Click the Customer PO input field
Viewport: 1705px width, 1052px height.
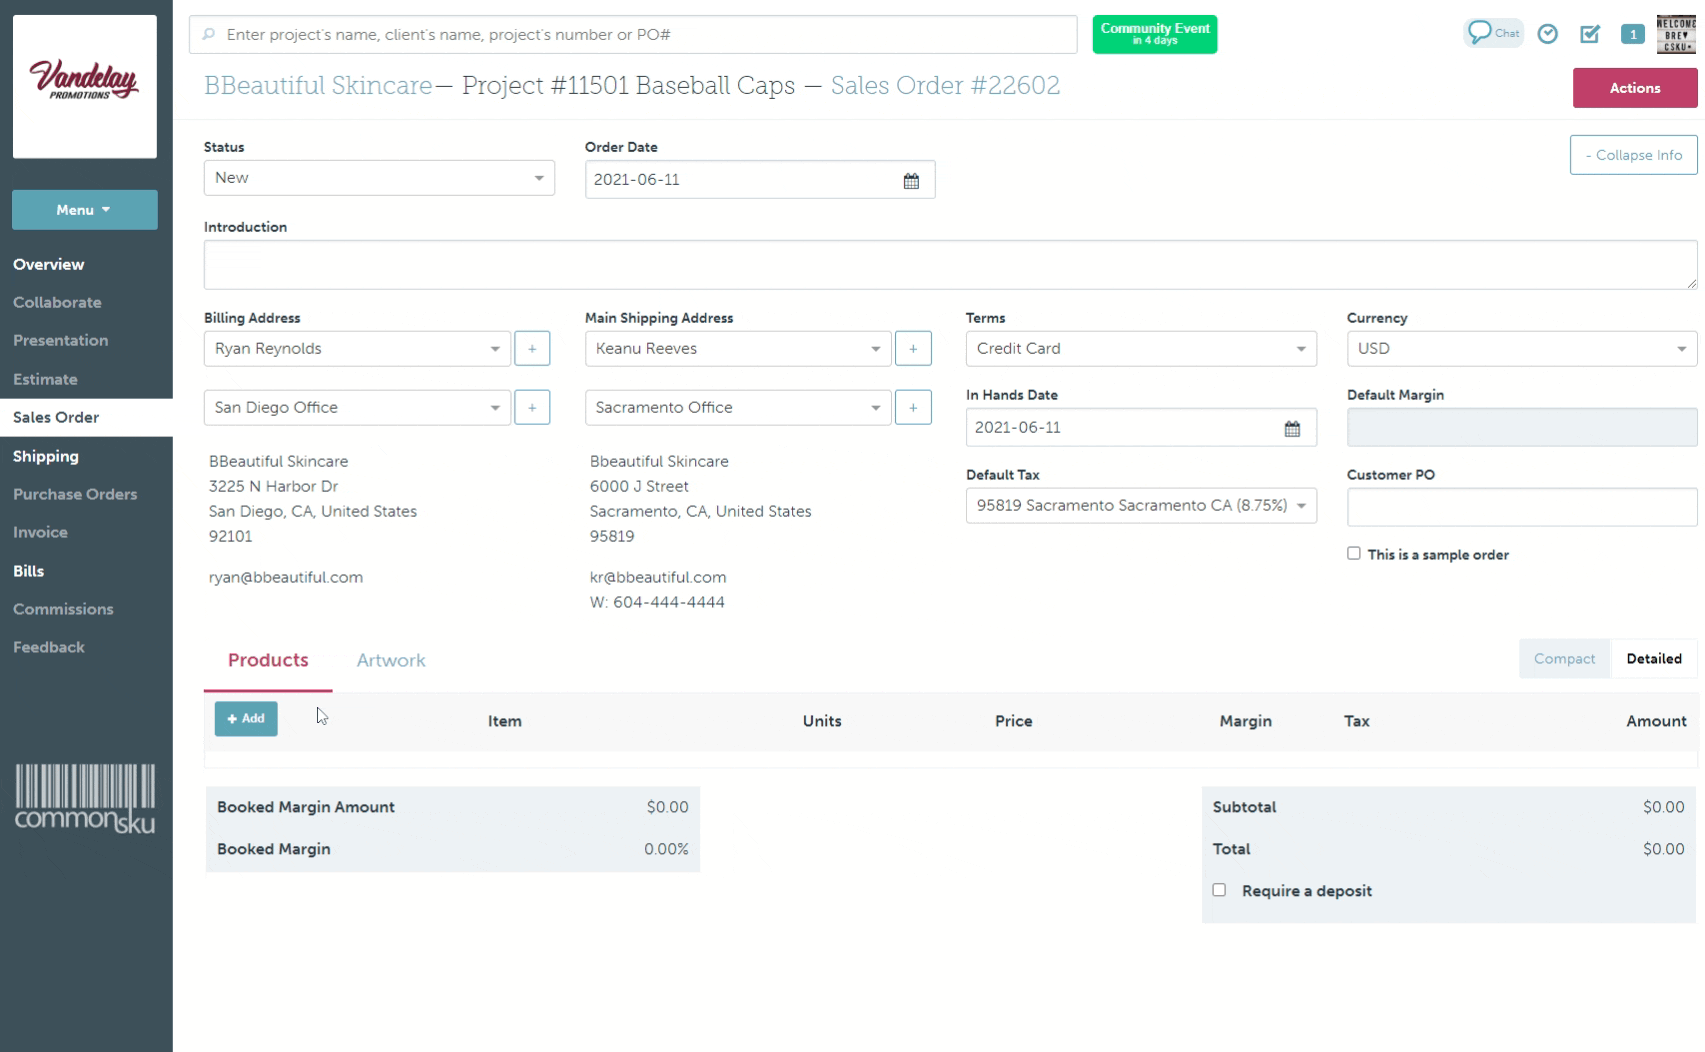pyautogui.click(x=1521, y=508)
